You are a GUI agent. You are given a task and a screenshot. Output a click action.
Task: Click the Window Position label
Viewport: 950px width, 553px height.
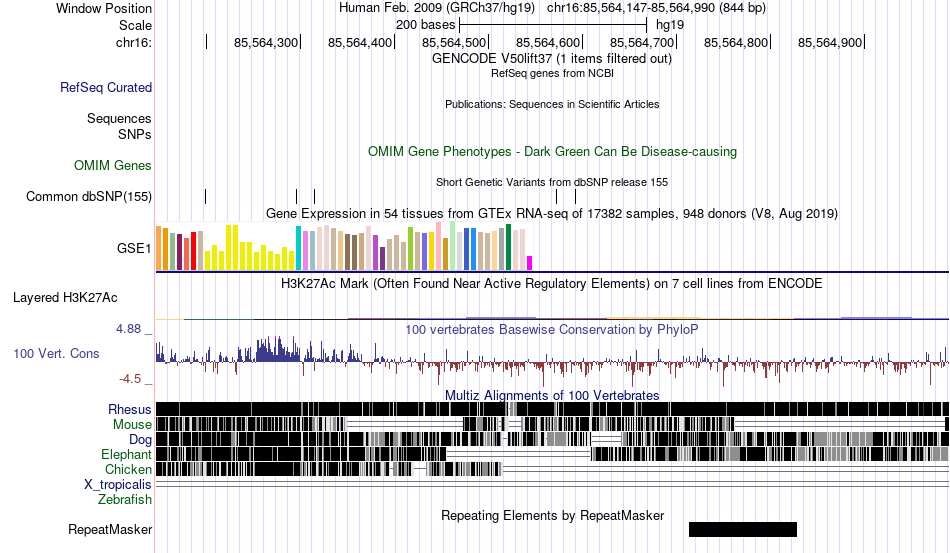click(104, 8)
